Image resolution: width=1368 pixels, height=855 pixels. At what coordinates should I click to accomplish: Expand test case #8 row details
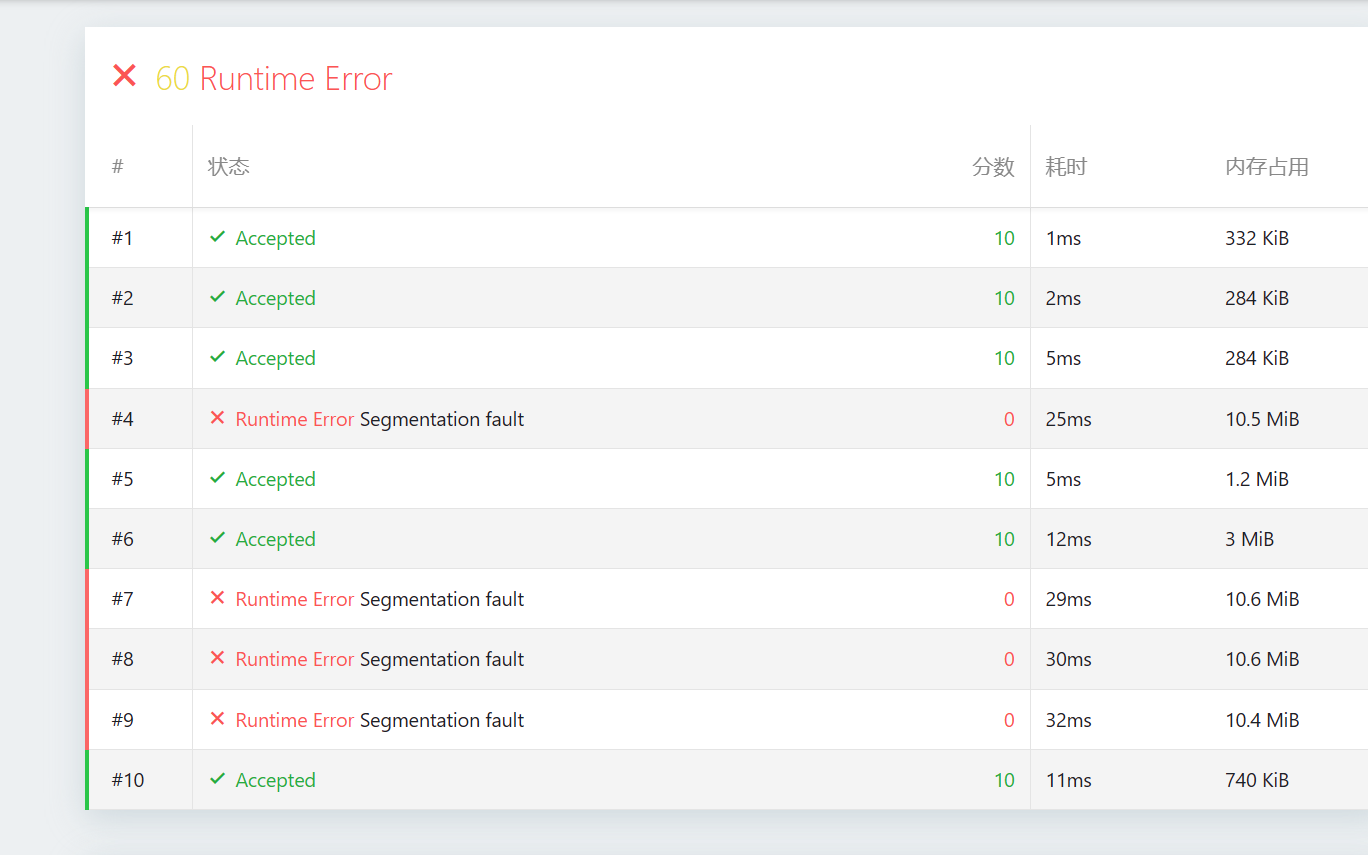pos(600,659)
